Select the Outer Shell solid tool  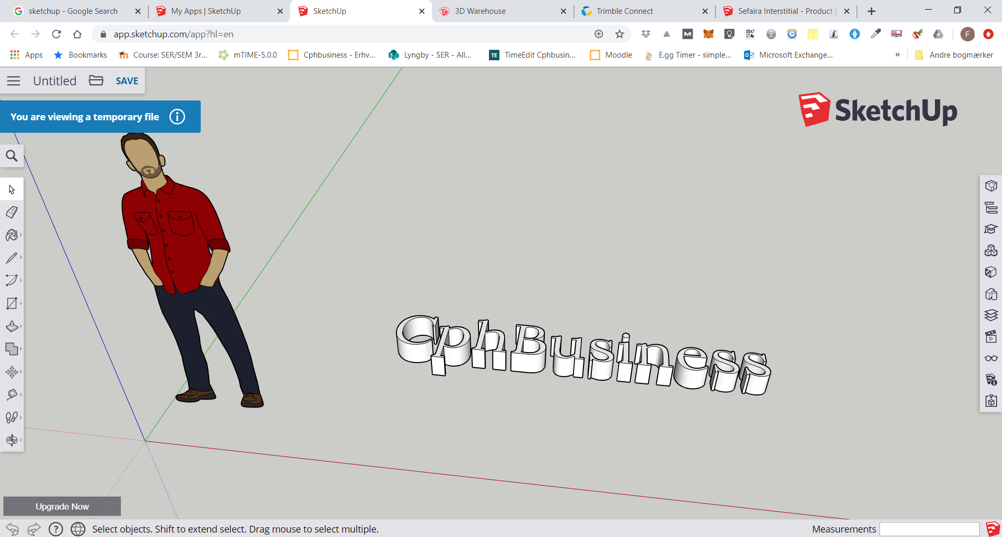point(12,349)
